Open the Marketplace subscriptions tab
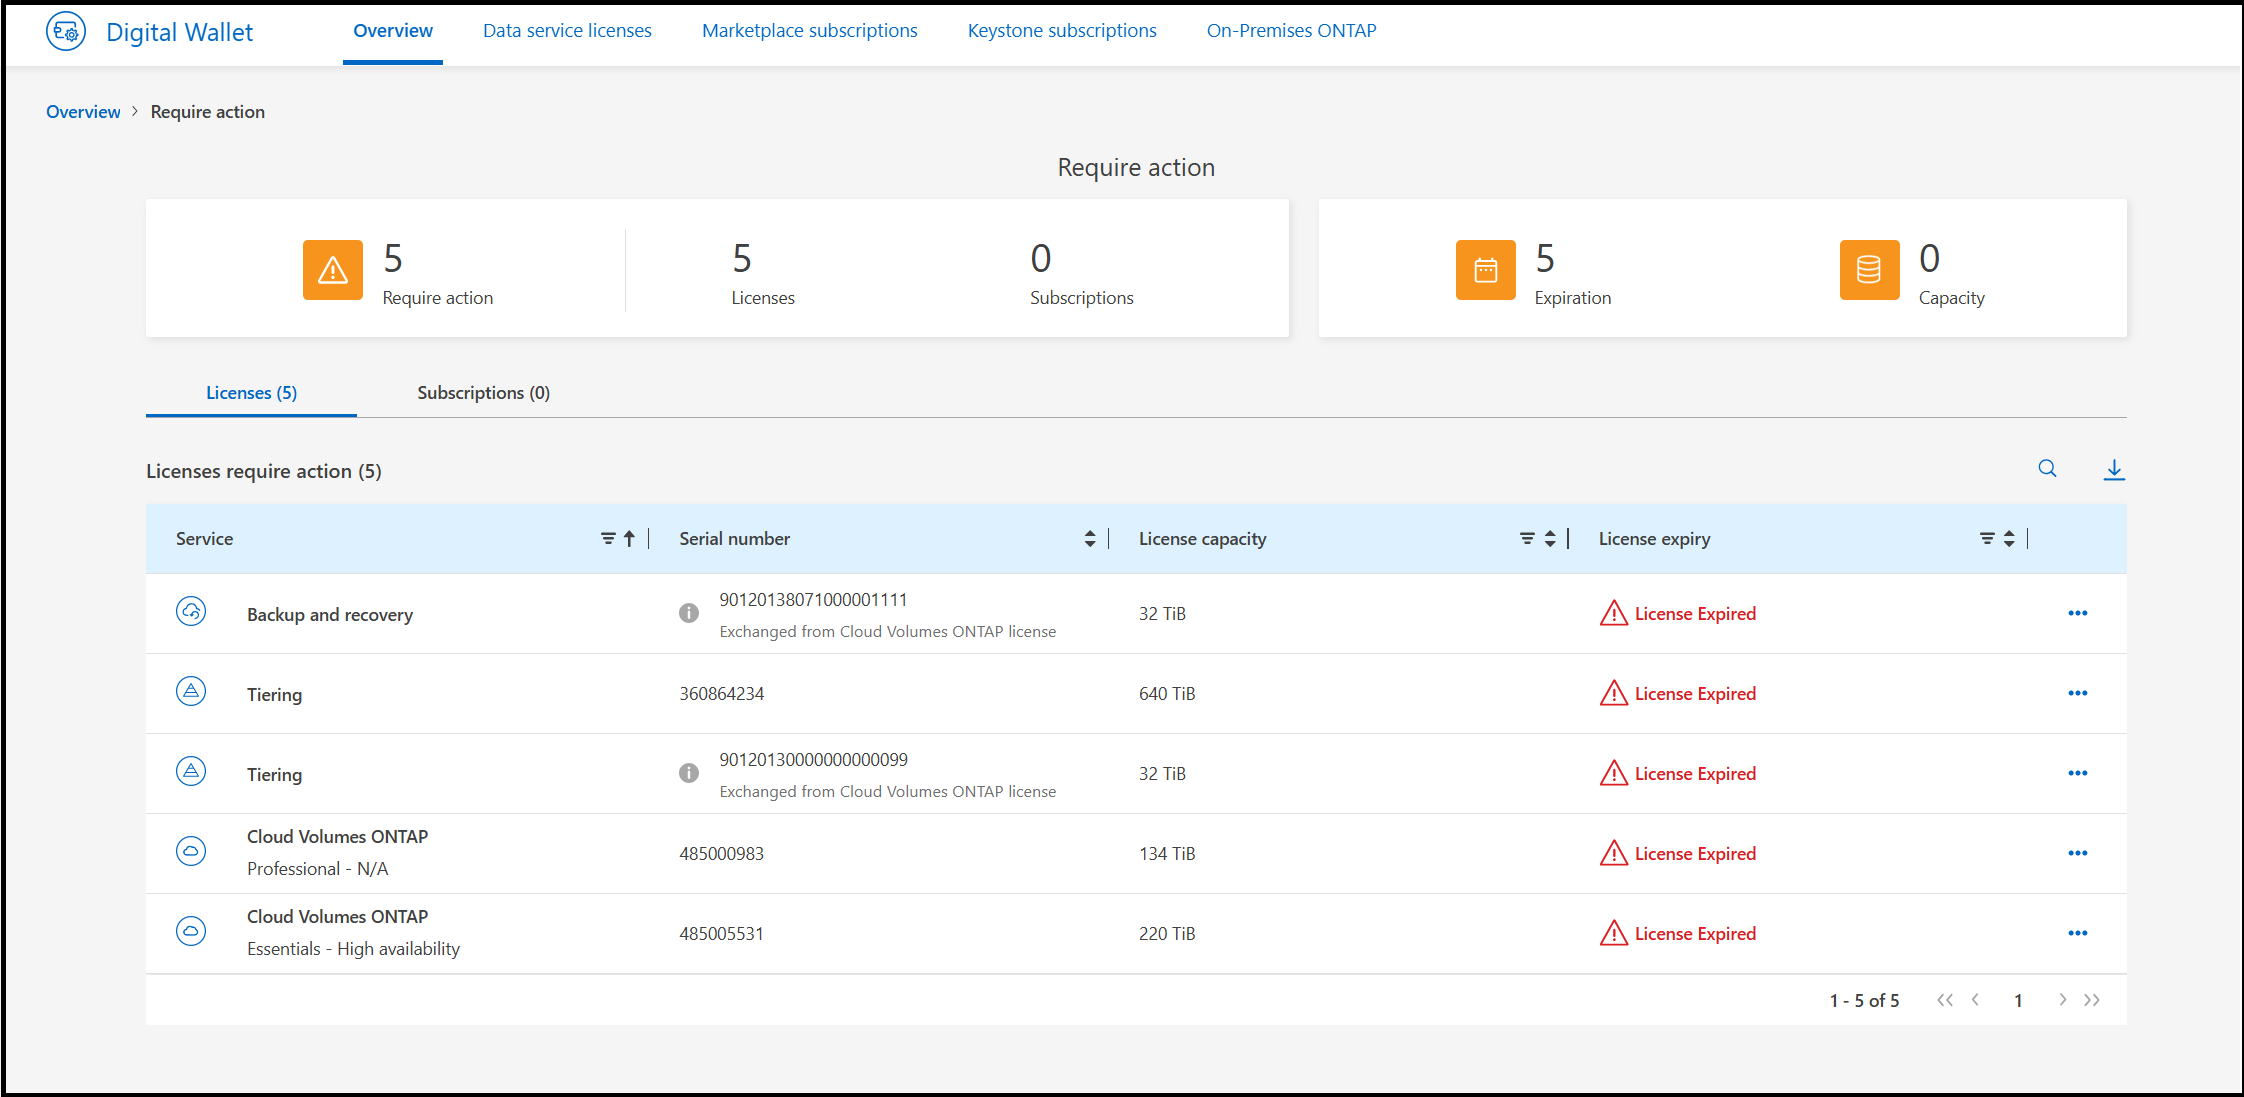Viewport: 2244px width, 1097px height. pos(810,31)
